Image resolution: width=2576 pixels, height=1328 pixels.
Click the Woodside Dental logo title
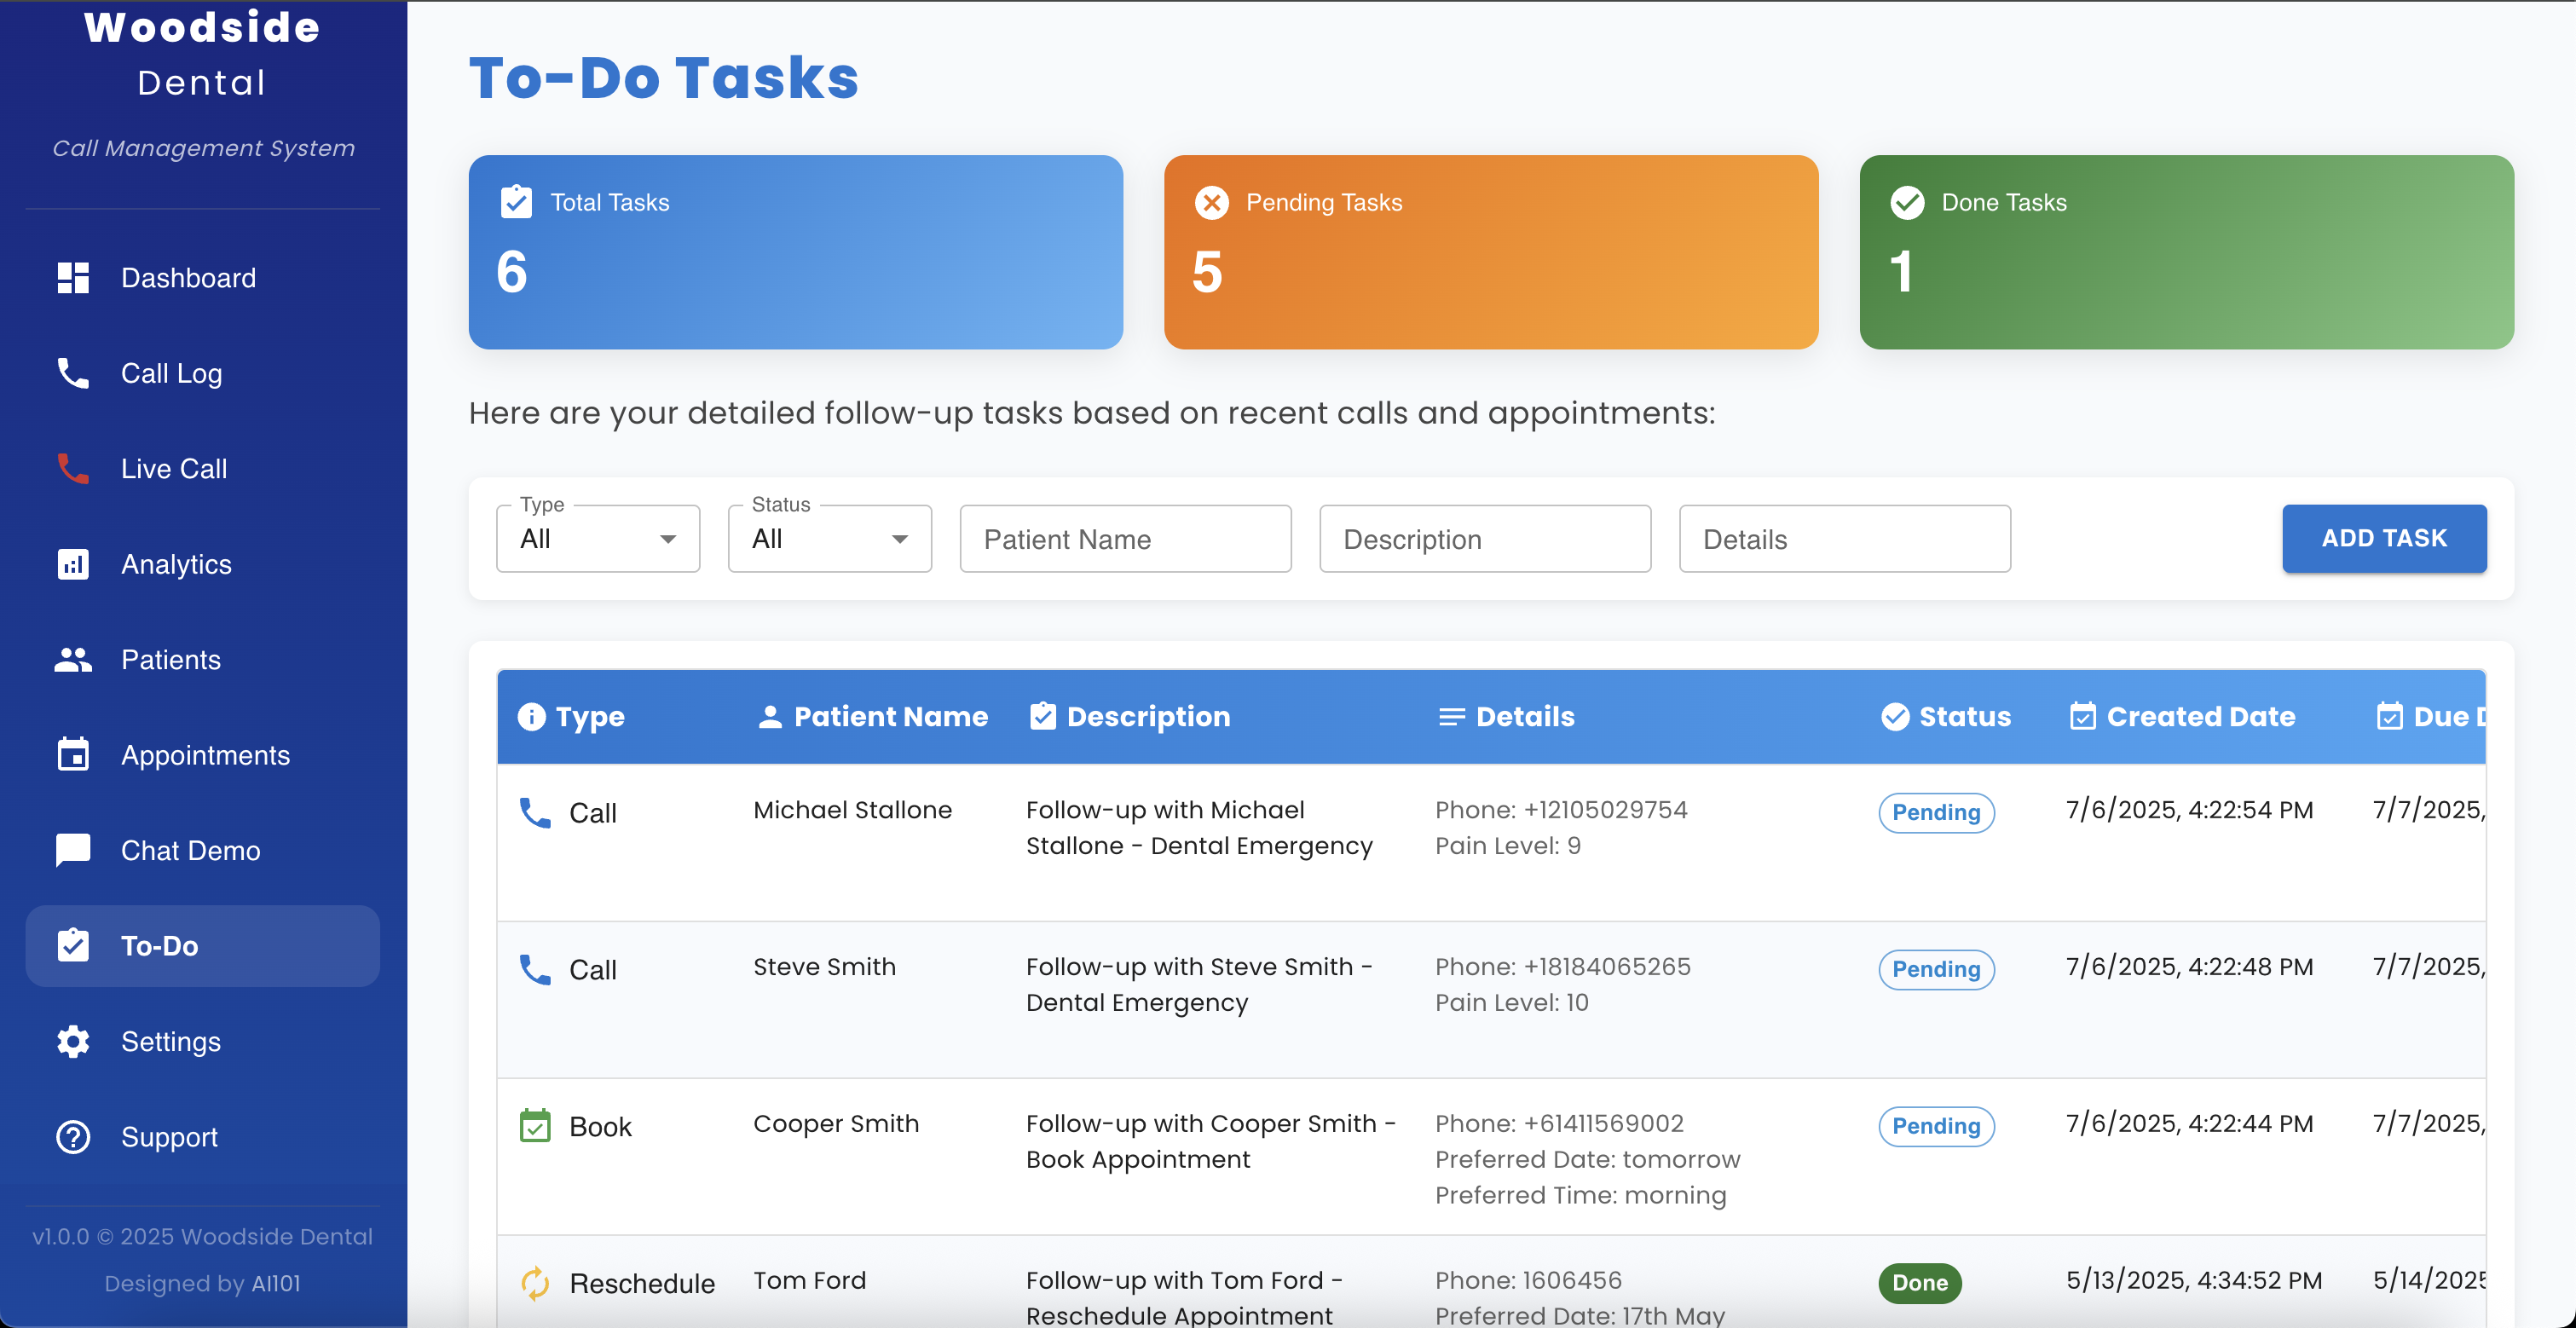pos(202,54)
